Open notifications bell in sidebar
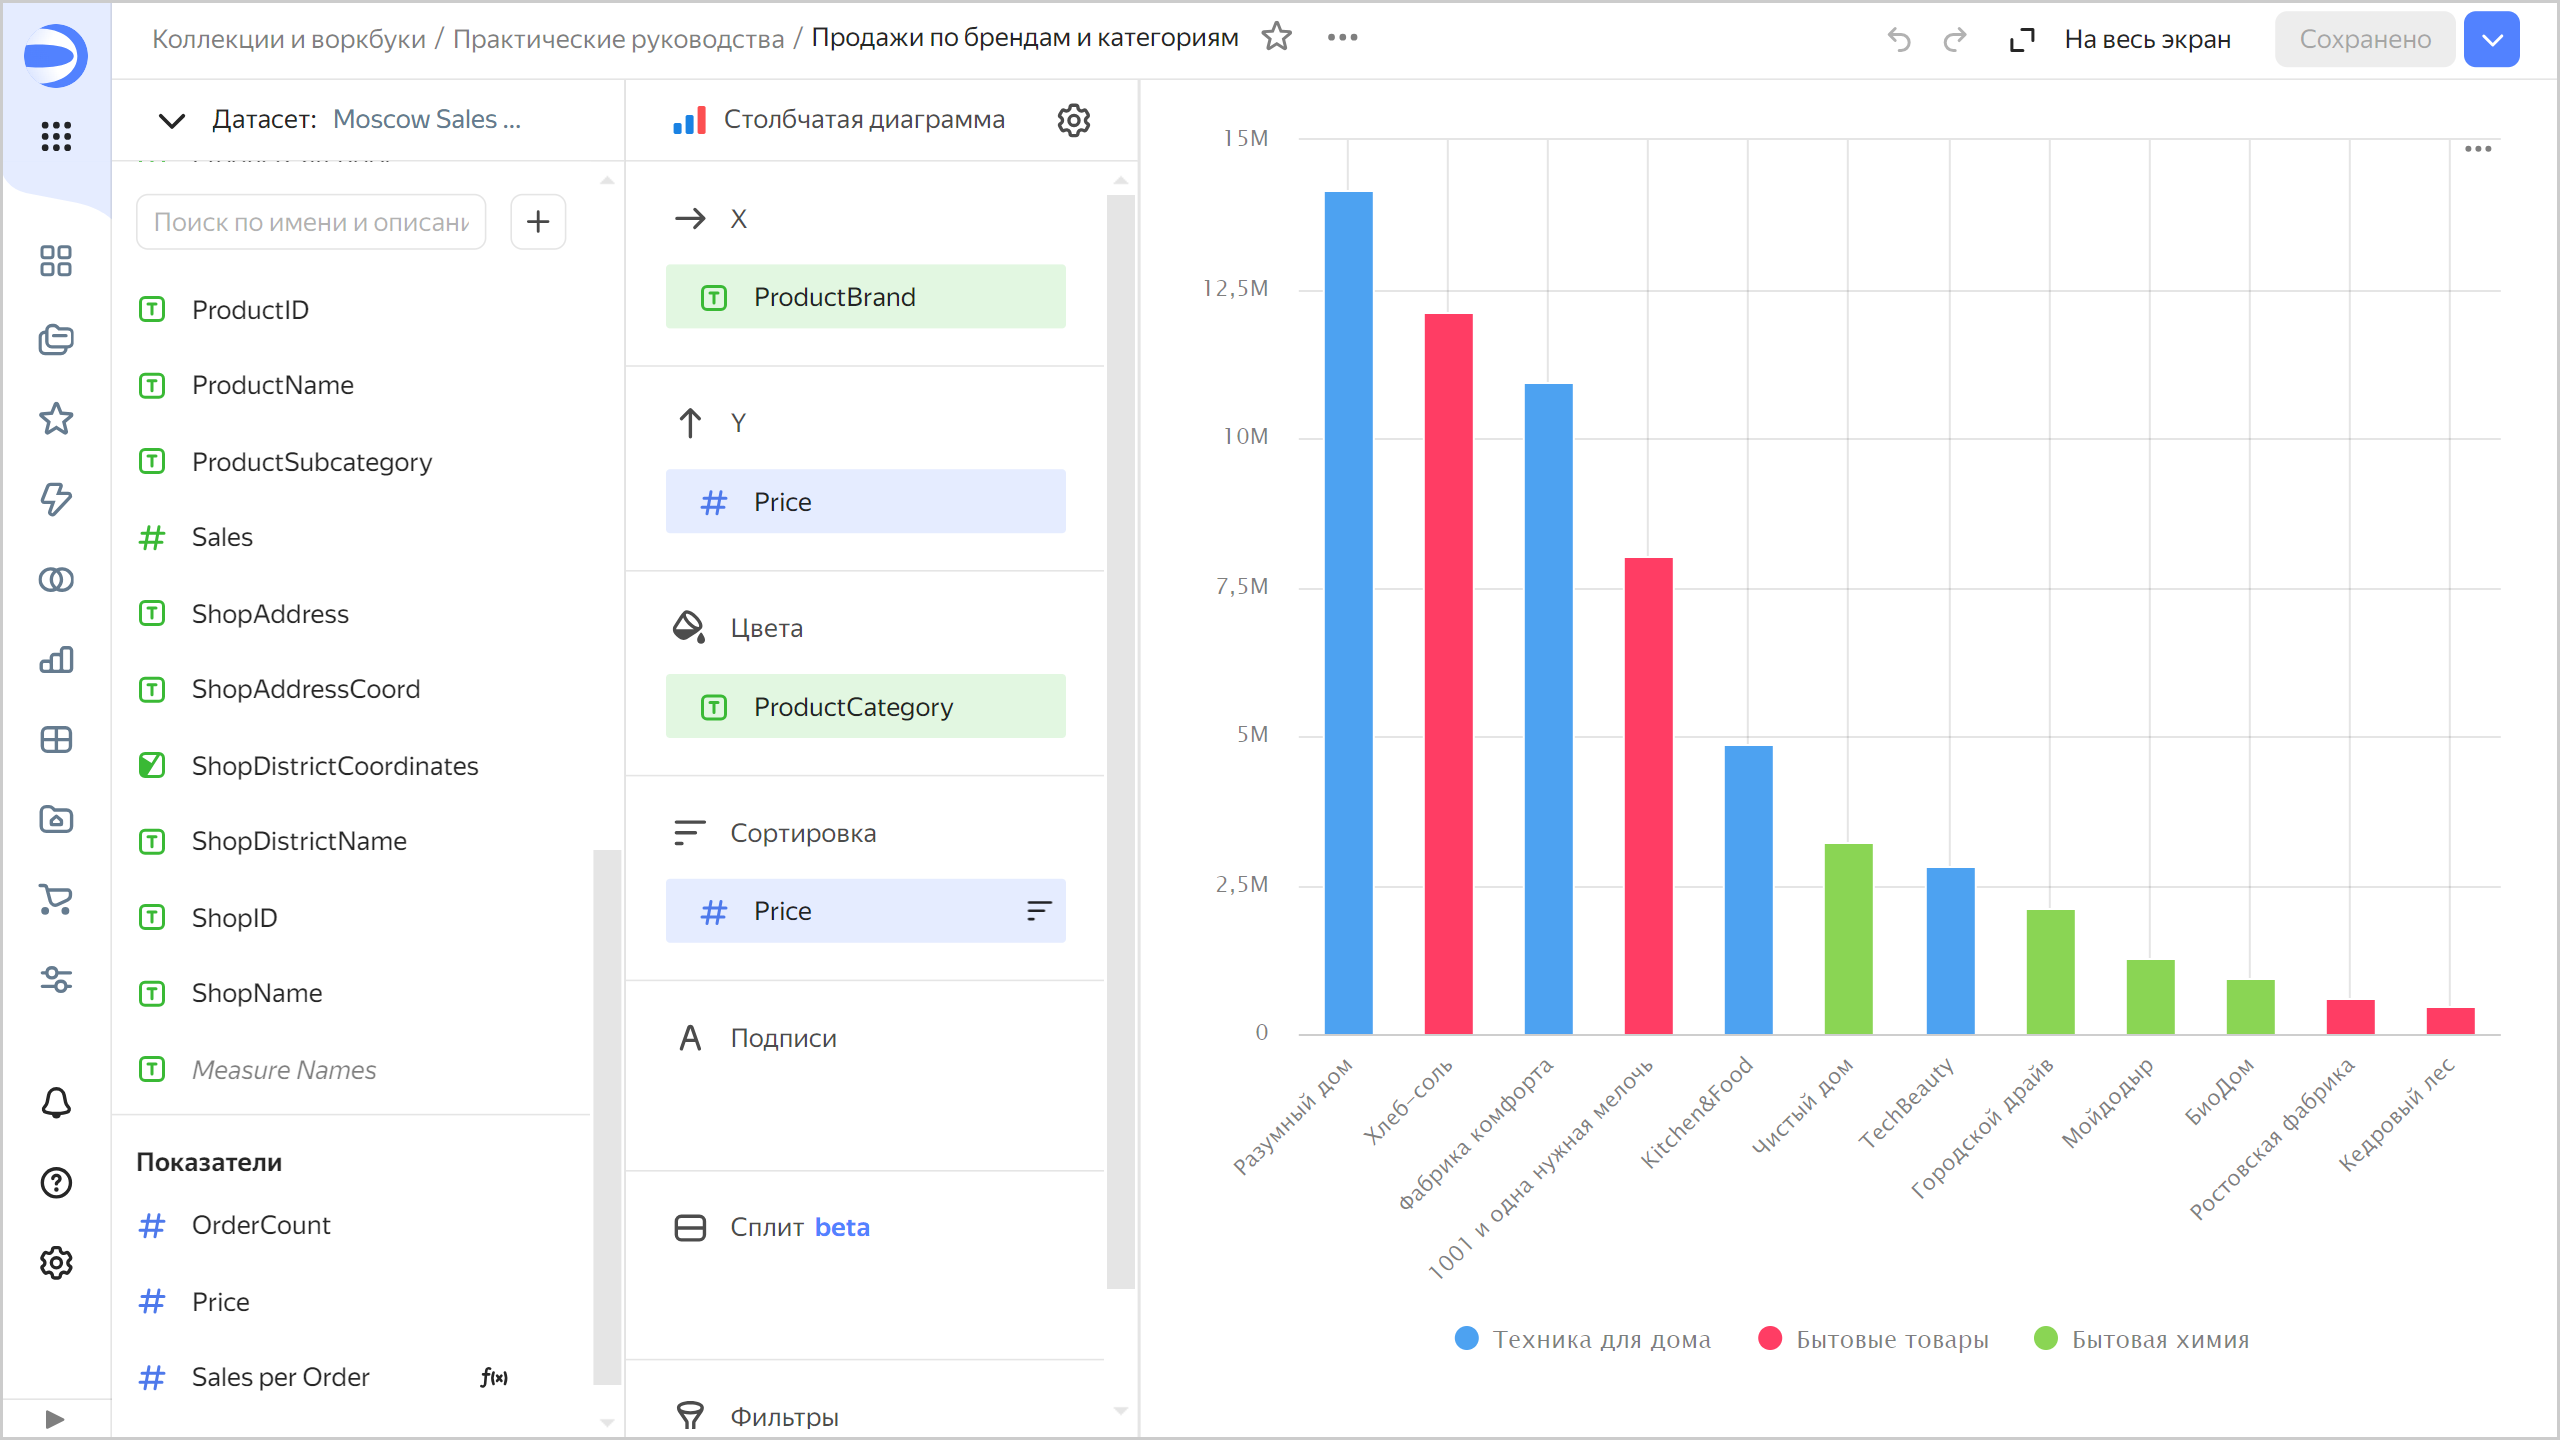The width and height of the screenshot is (2560, 1440). (x=56, y=1102)
